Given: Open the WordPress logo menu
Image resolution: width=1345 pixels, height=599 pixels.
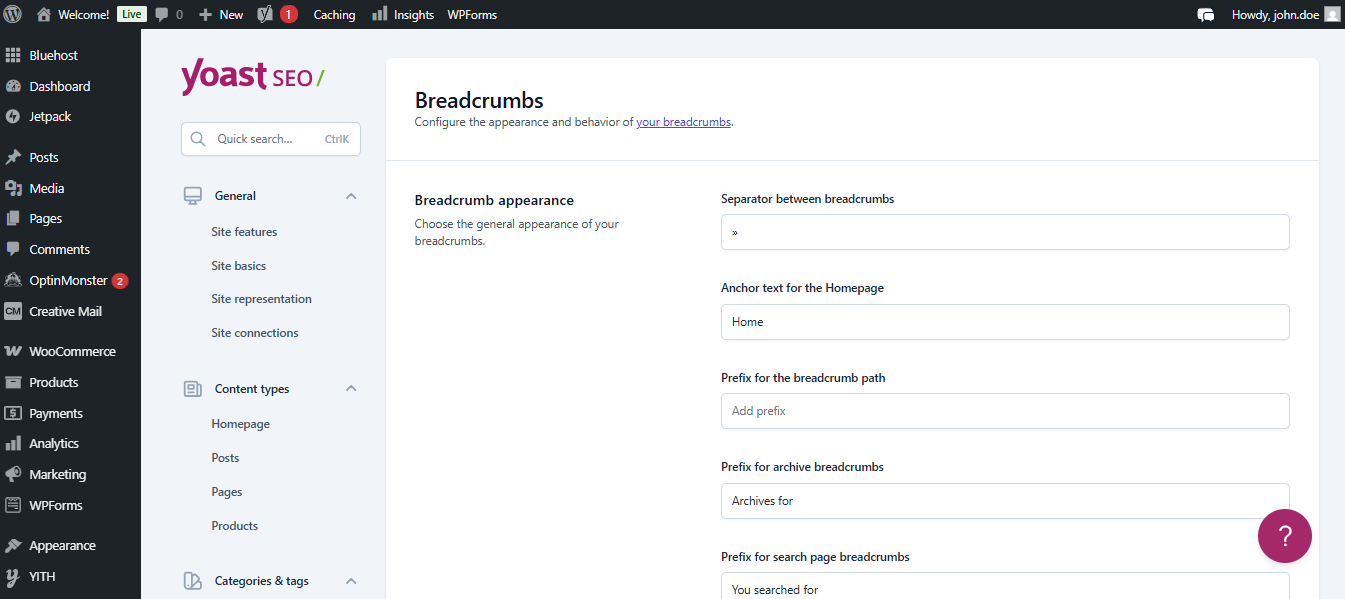Looking at the screenshot, I should (x=11, y=14).
